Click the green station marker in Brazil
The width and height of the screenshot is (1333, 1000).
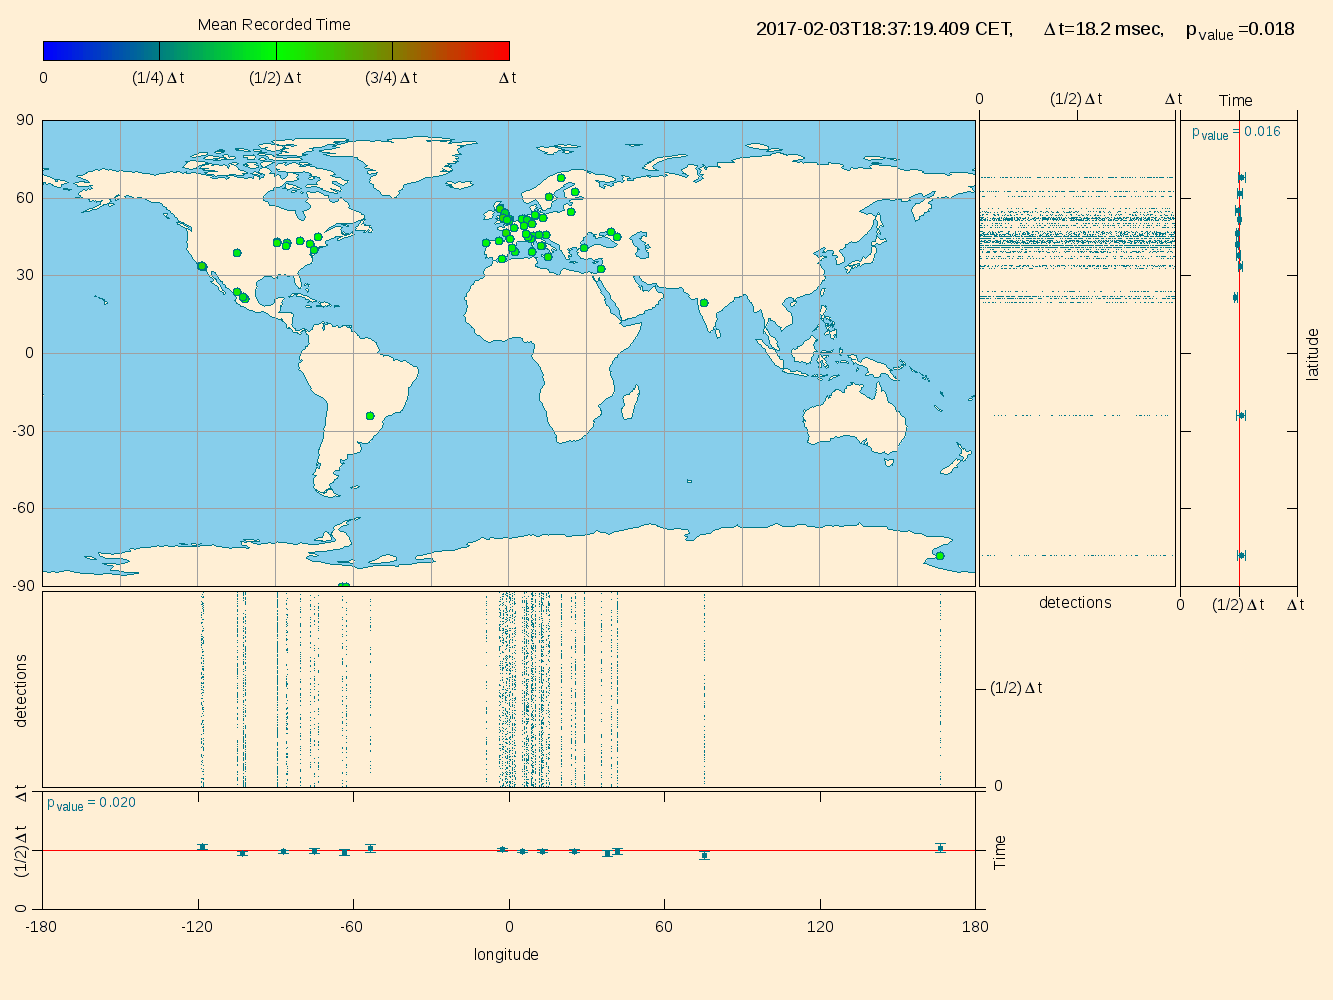[x=370, y=416]
